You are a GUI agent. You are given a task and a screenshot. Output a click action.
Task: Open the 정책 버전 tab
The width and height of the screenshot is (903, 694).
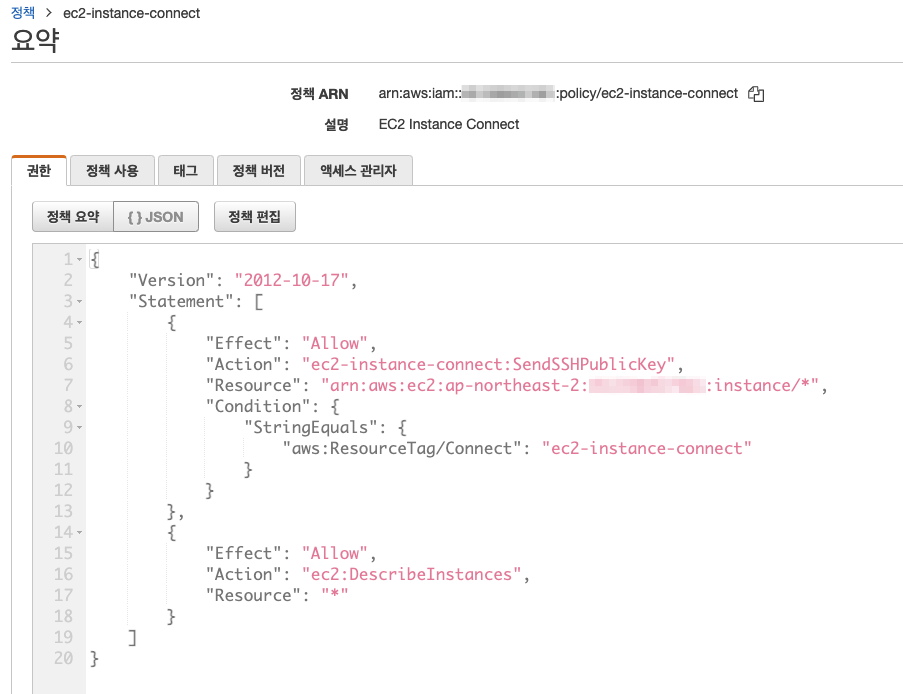[x=259, y=170]
